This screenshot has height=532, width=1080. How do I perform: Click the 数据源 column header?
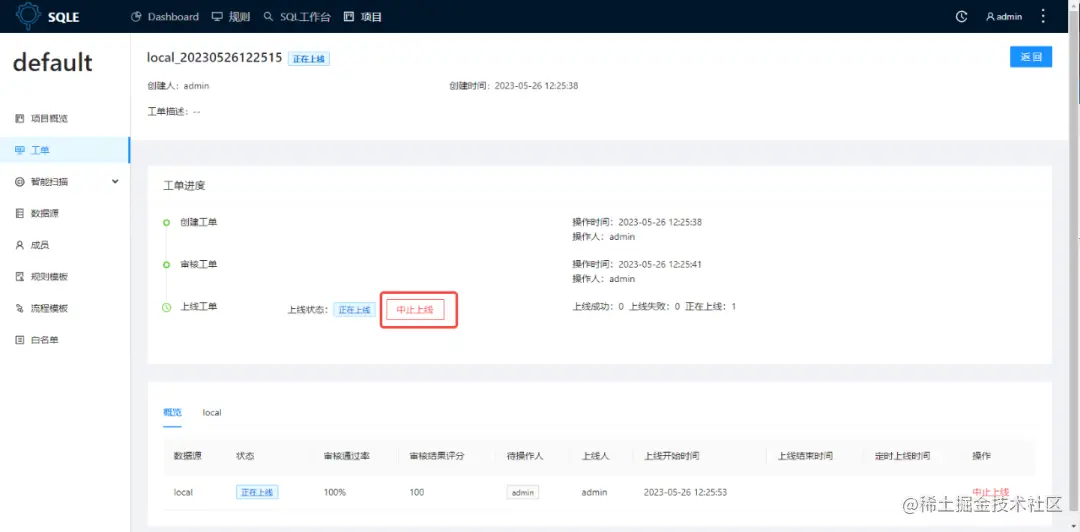187,456
